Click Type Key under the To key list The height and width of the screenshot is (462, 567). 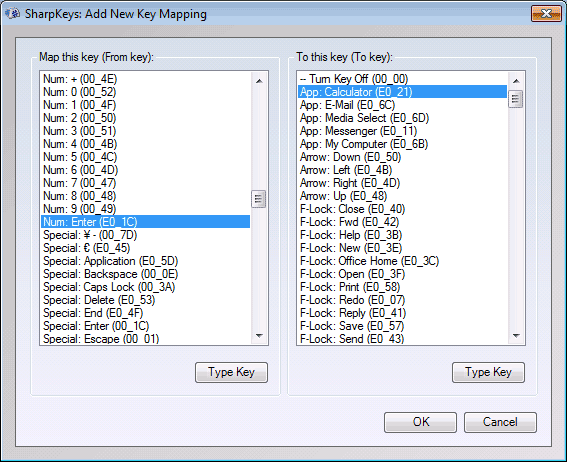click(488, 372)
